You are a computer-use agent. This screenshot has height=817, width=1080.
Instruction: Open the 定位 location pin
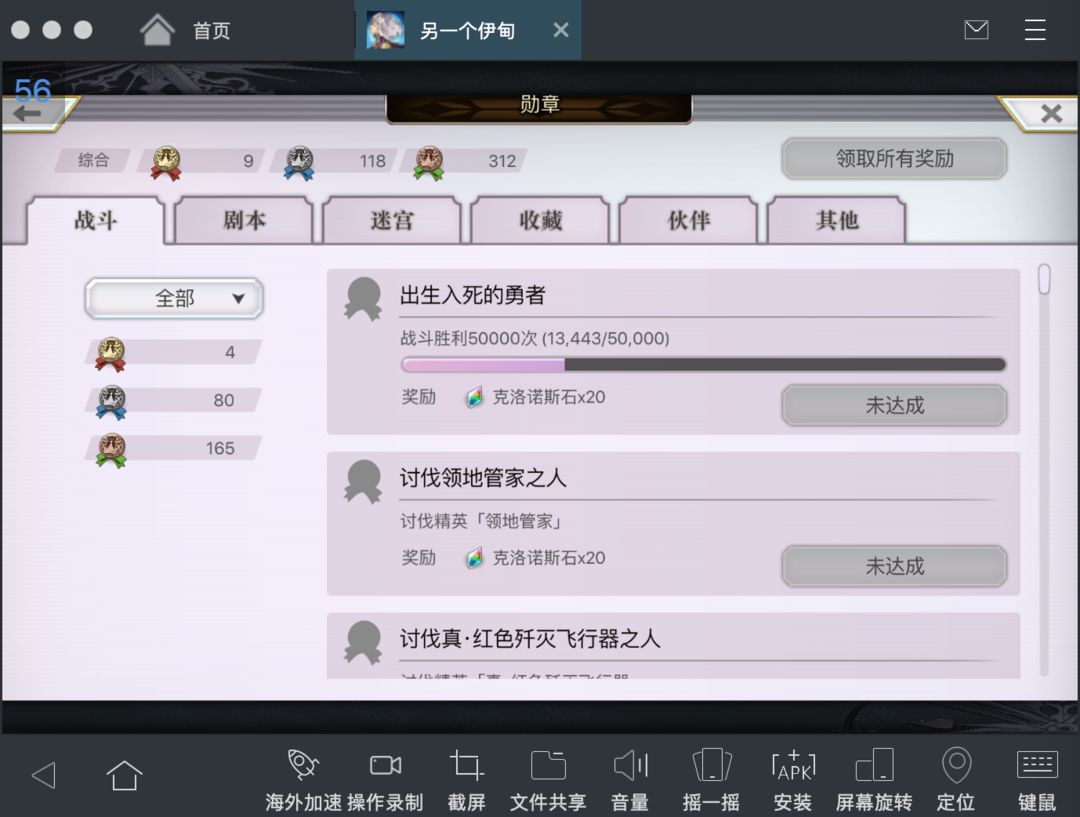(956, 765)
